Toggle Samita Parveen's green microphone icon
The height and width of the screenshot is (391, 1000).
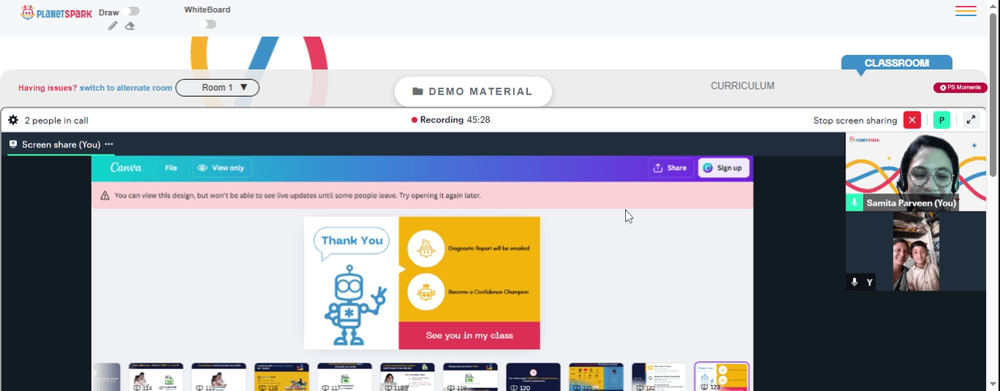click(x=855, y=203)
